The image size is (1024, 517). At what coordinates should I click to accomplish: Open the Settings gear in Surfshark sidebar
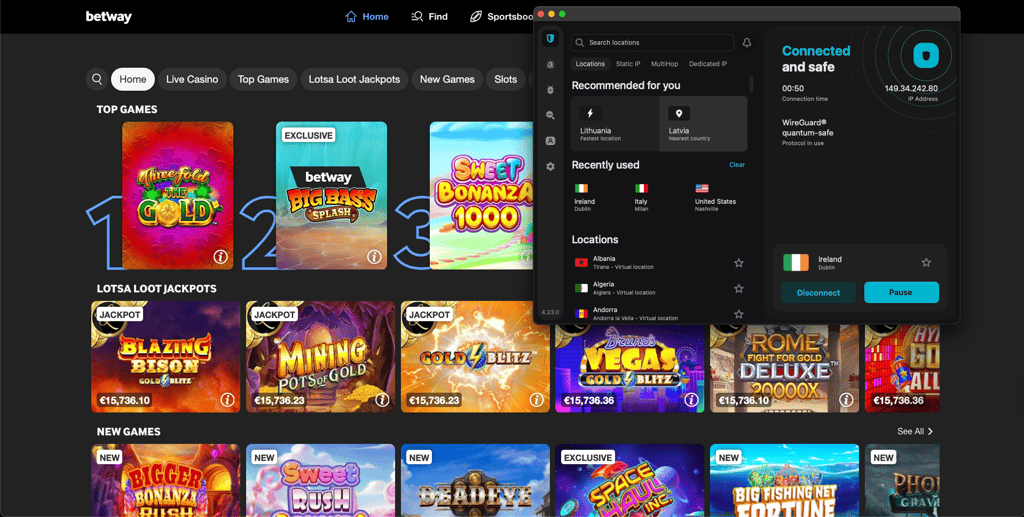[551, 166]
